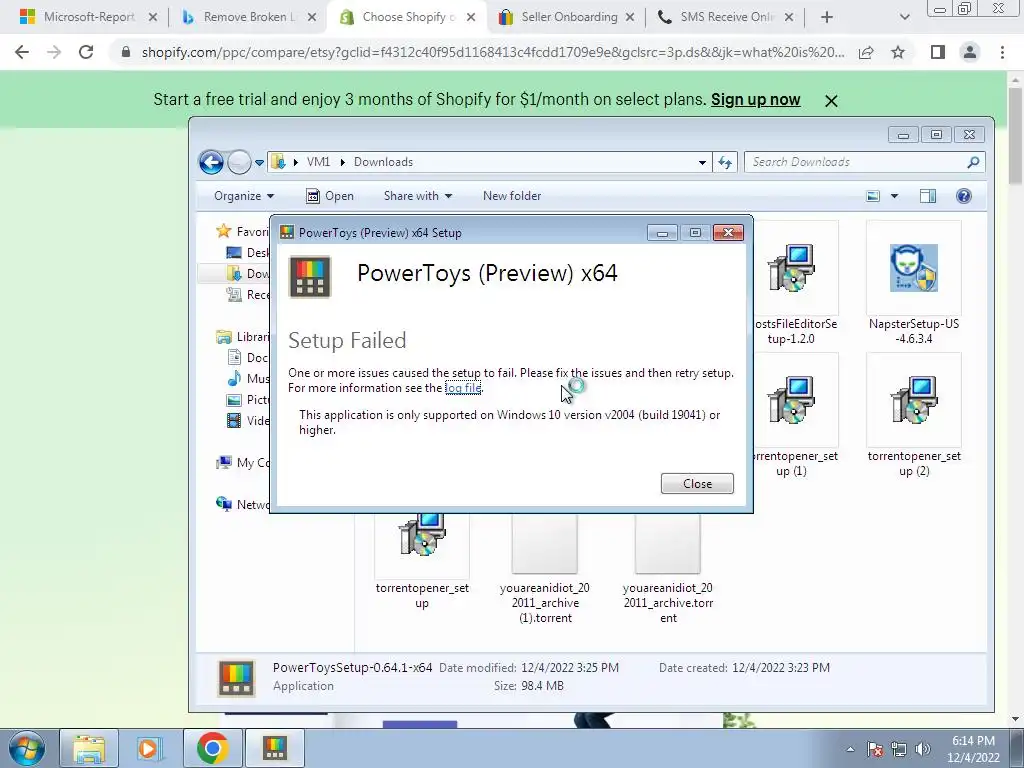1024x768 pixels.
Task: Change your view icon in Explorer
Action: coord(873,196)
